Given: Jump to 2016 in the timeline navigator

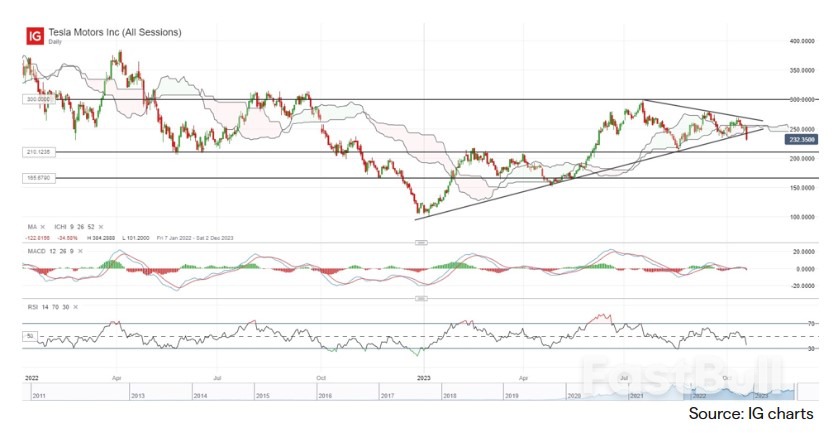Looking at the screenshot, I should coord(325,396).
